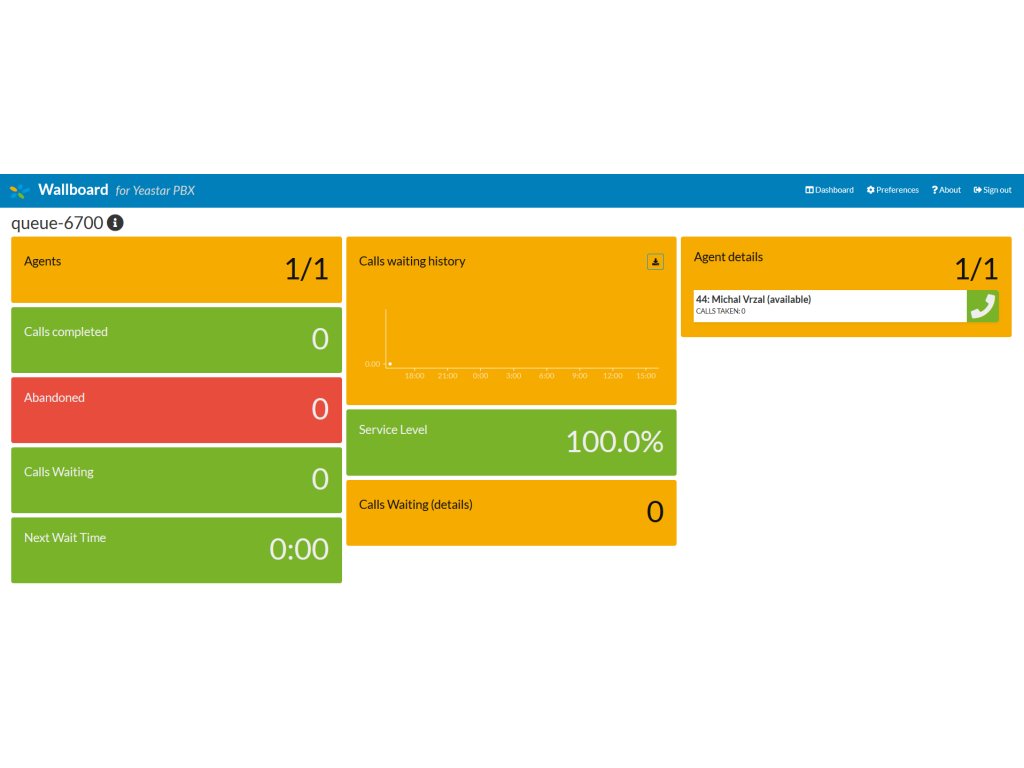Open Preferences in the top navigation
This screenshot has height=768, width=1024.
pyautogui.click(x=893, y=190)
